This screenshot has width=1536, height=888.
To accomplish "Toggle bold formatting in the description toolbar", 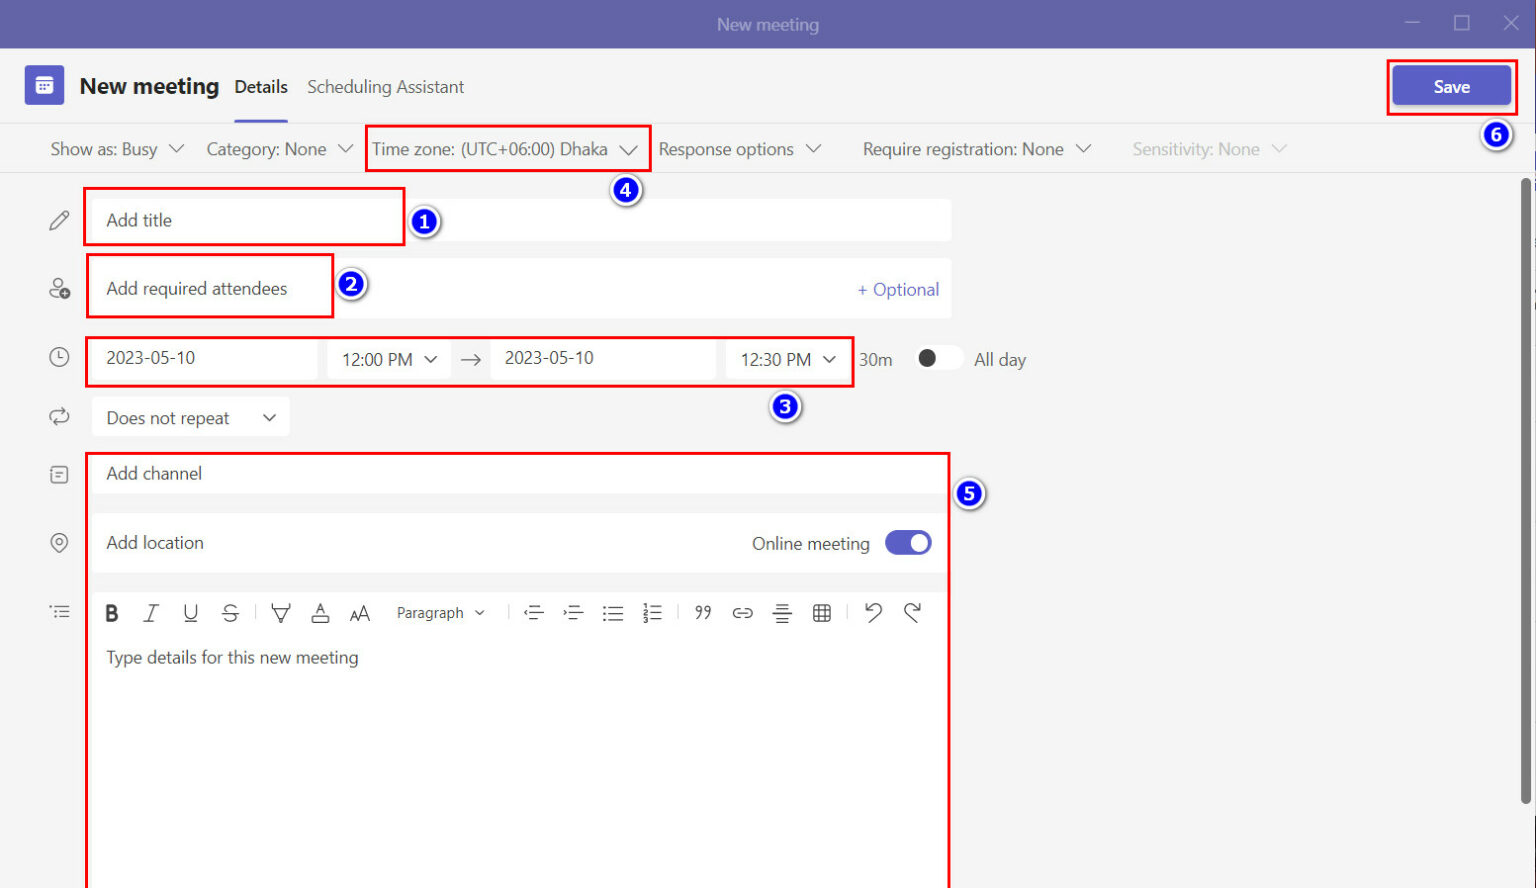I will coord(111,612).
